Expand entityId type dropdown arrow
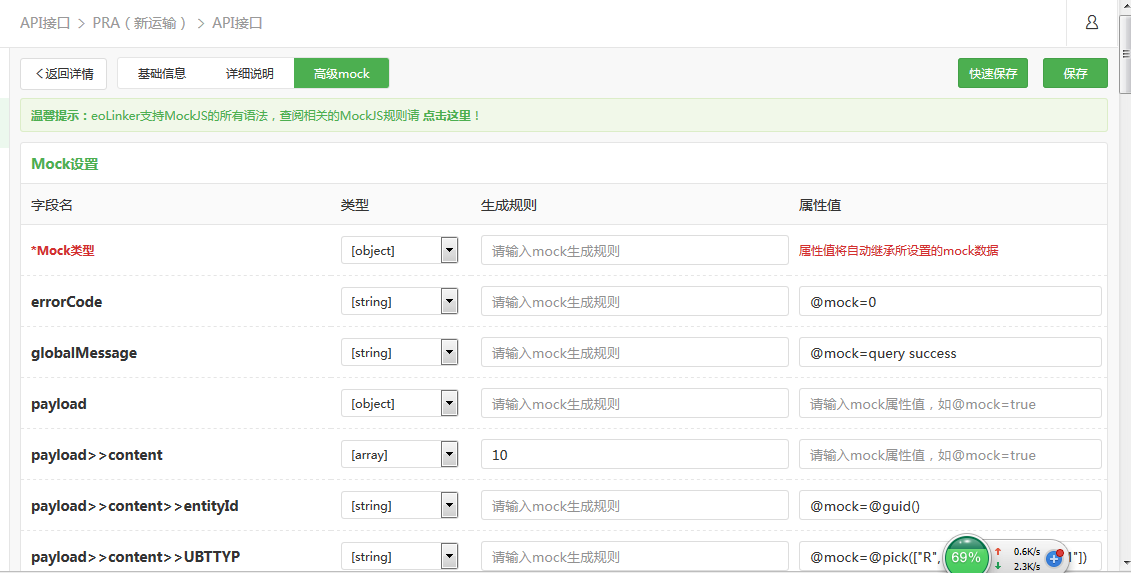 point(449,506)
